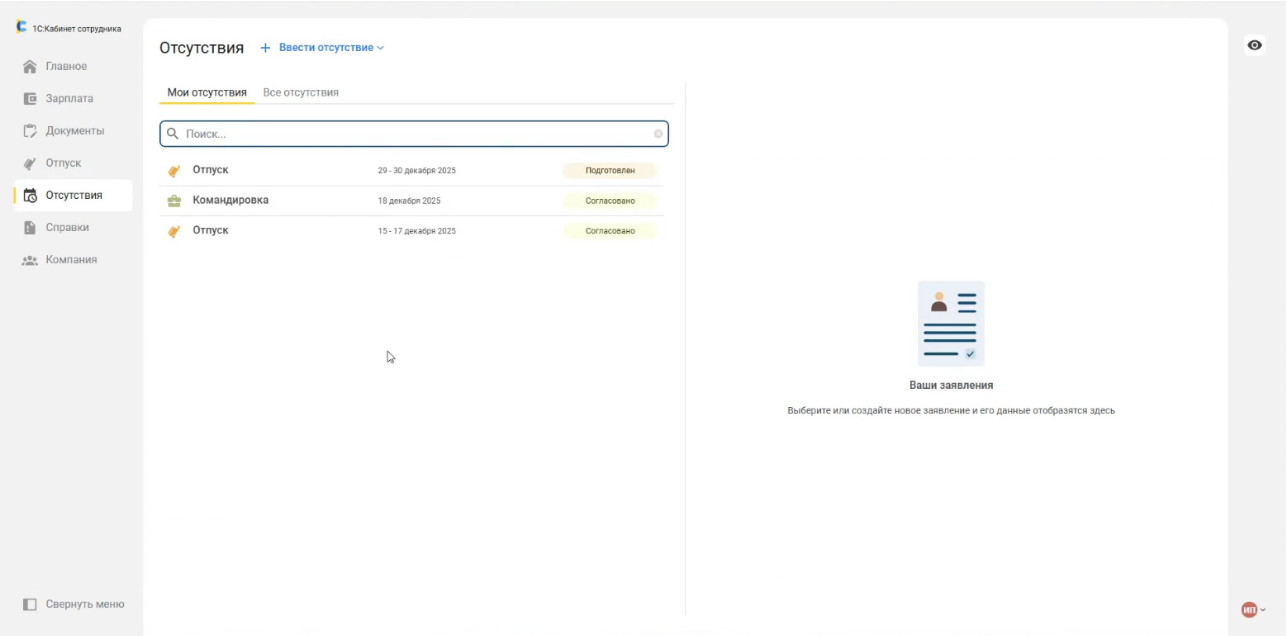Click the 1C Кабинет сотрудника logo
1286x636 pixels.
click(21, 28)
